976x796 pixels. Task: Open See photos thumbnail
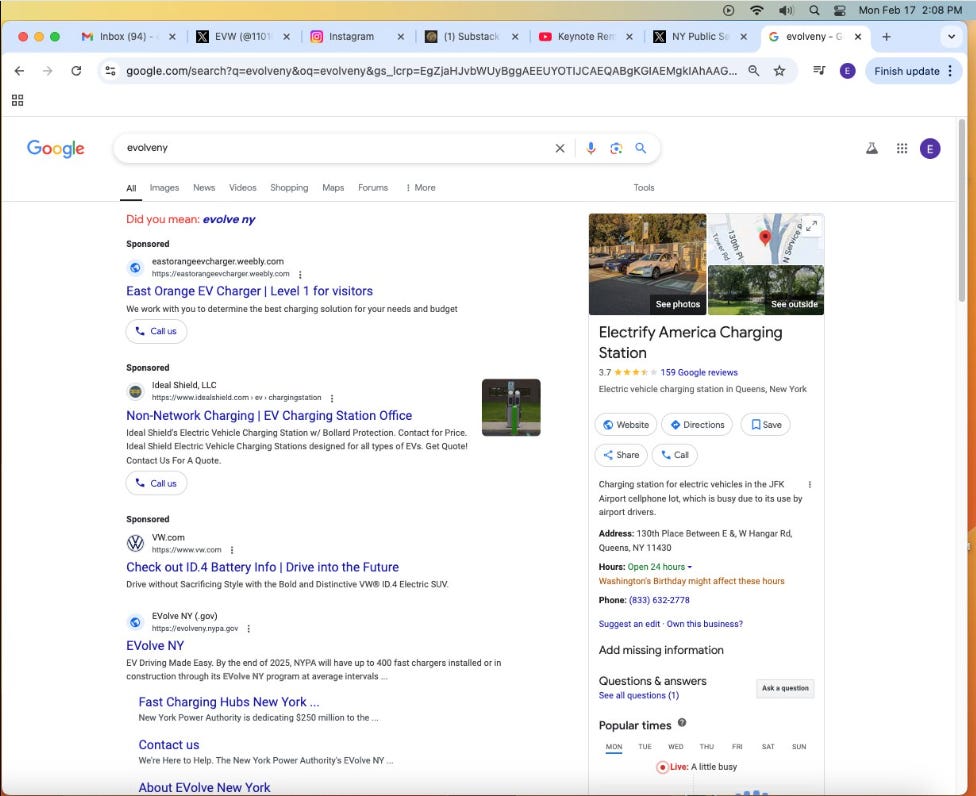[x=647, y=264]
